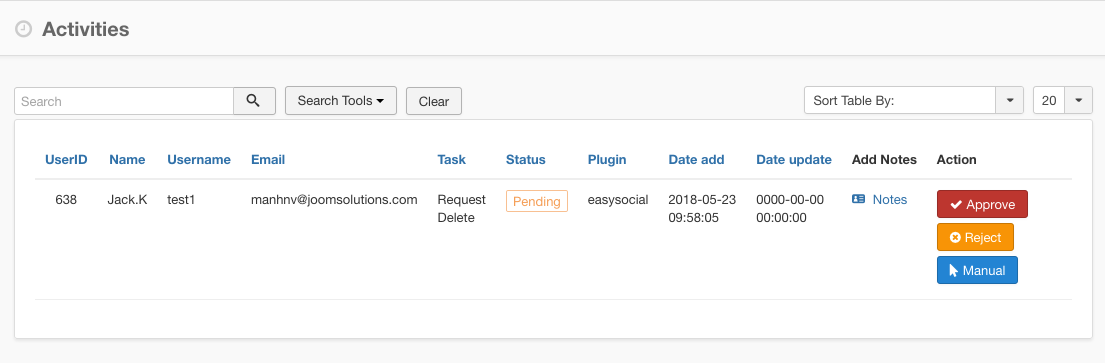Open the Search Tools dropdown
The width and height of the screenshot is (1105, 363).
click(341, 101)
